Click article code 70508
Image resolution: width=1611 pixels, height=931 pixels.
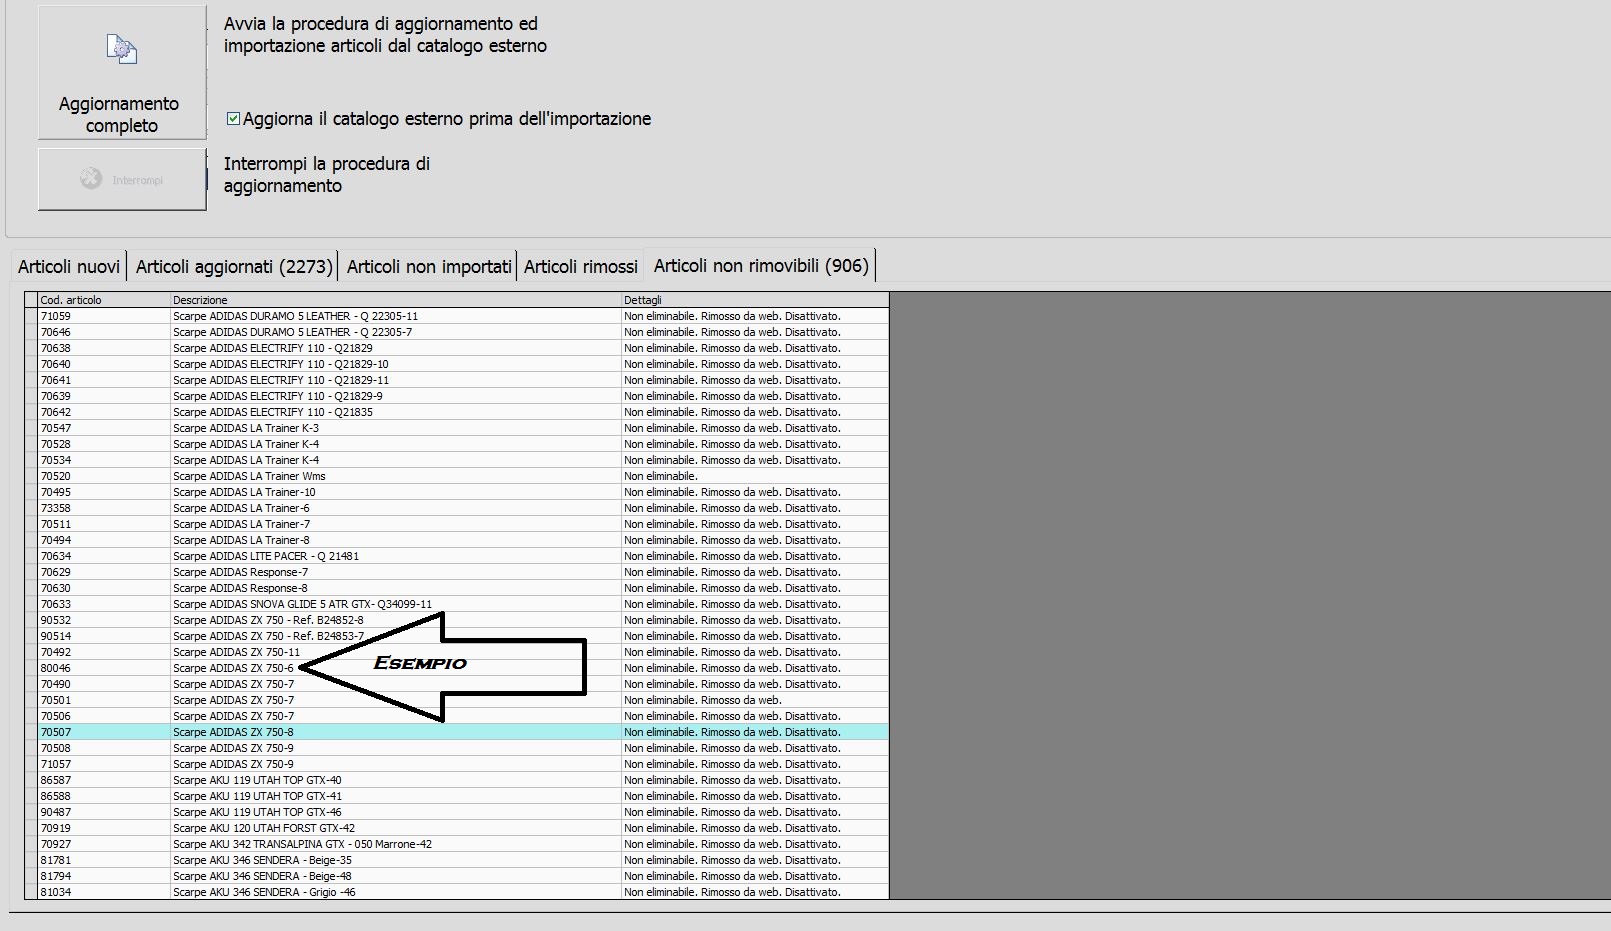tap(56, 748)
